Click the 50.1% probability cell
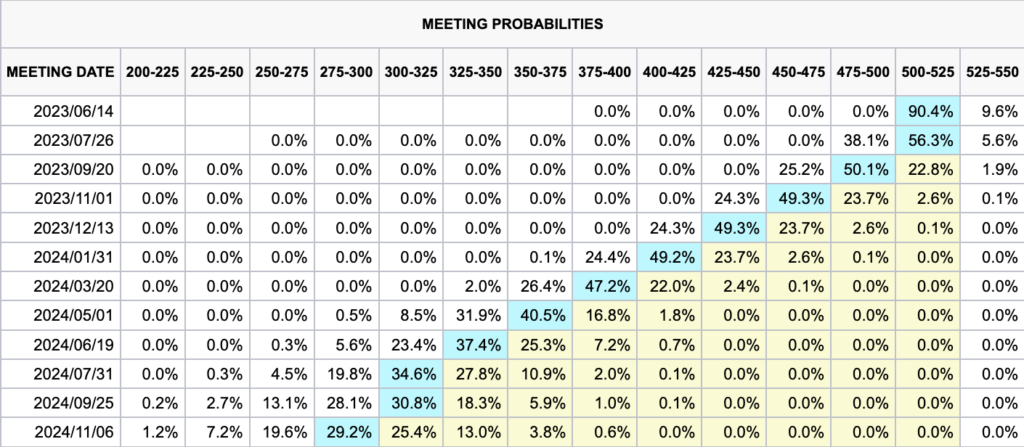 click(x=864, y=170)
